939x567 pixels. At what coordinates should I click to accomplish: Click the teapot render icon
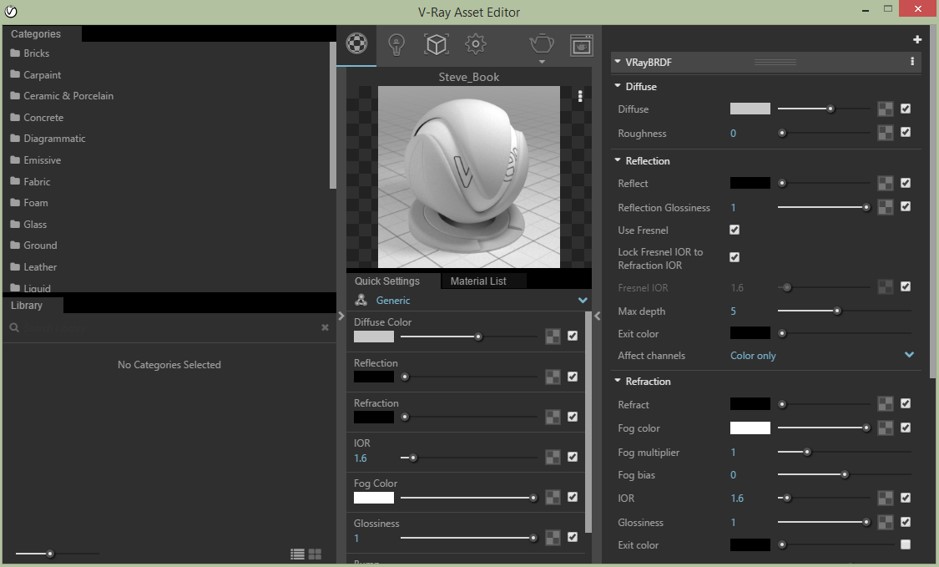541,44
